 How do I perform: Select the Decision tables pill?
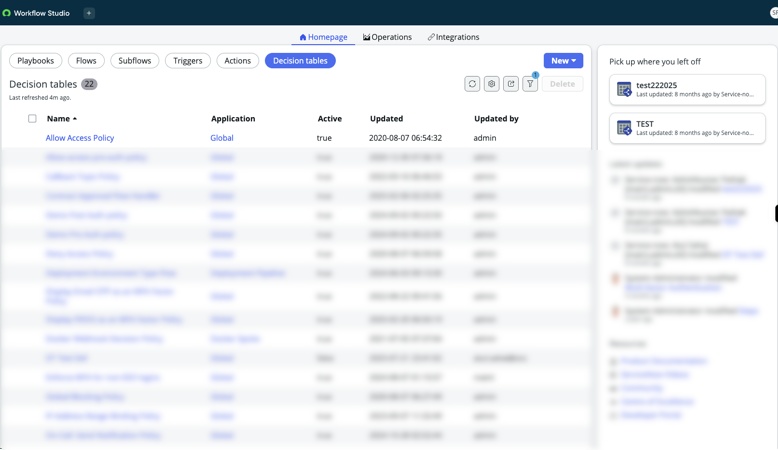(300, 61)
